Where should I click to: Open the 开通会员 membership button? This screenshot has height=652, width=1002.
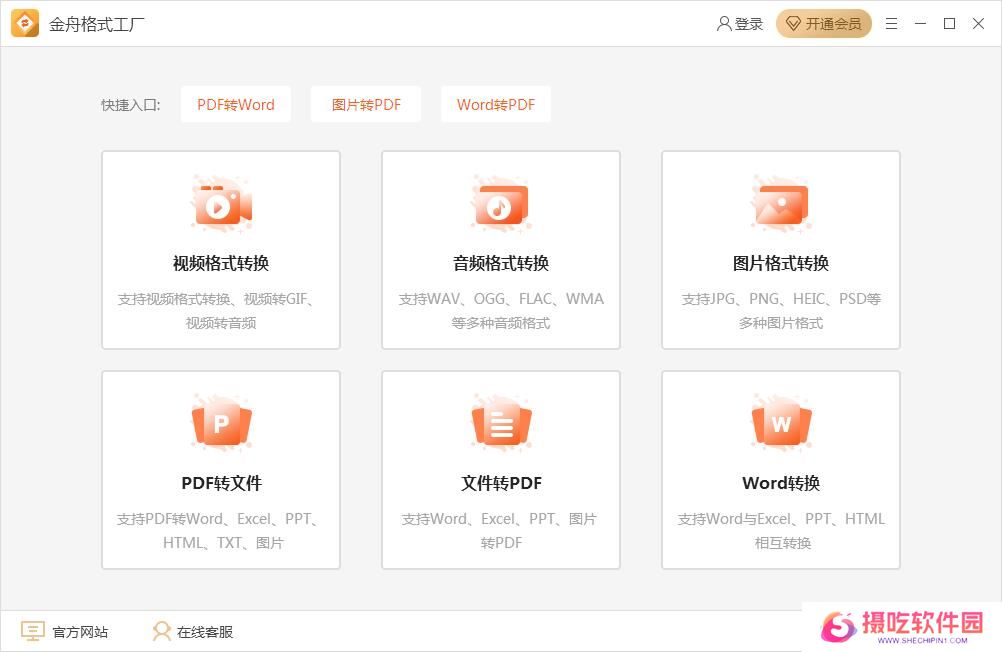[x=824, y=24]
